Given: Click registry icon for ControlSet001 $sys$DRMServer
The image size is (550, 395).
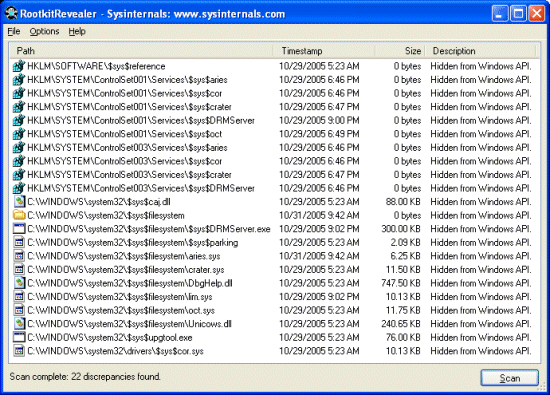Looking at the screenshot, I should point(19,120).
